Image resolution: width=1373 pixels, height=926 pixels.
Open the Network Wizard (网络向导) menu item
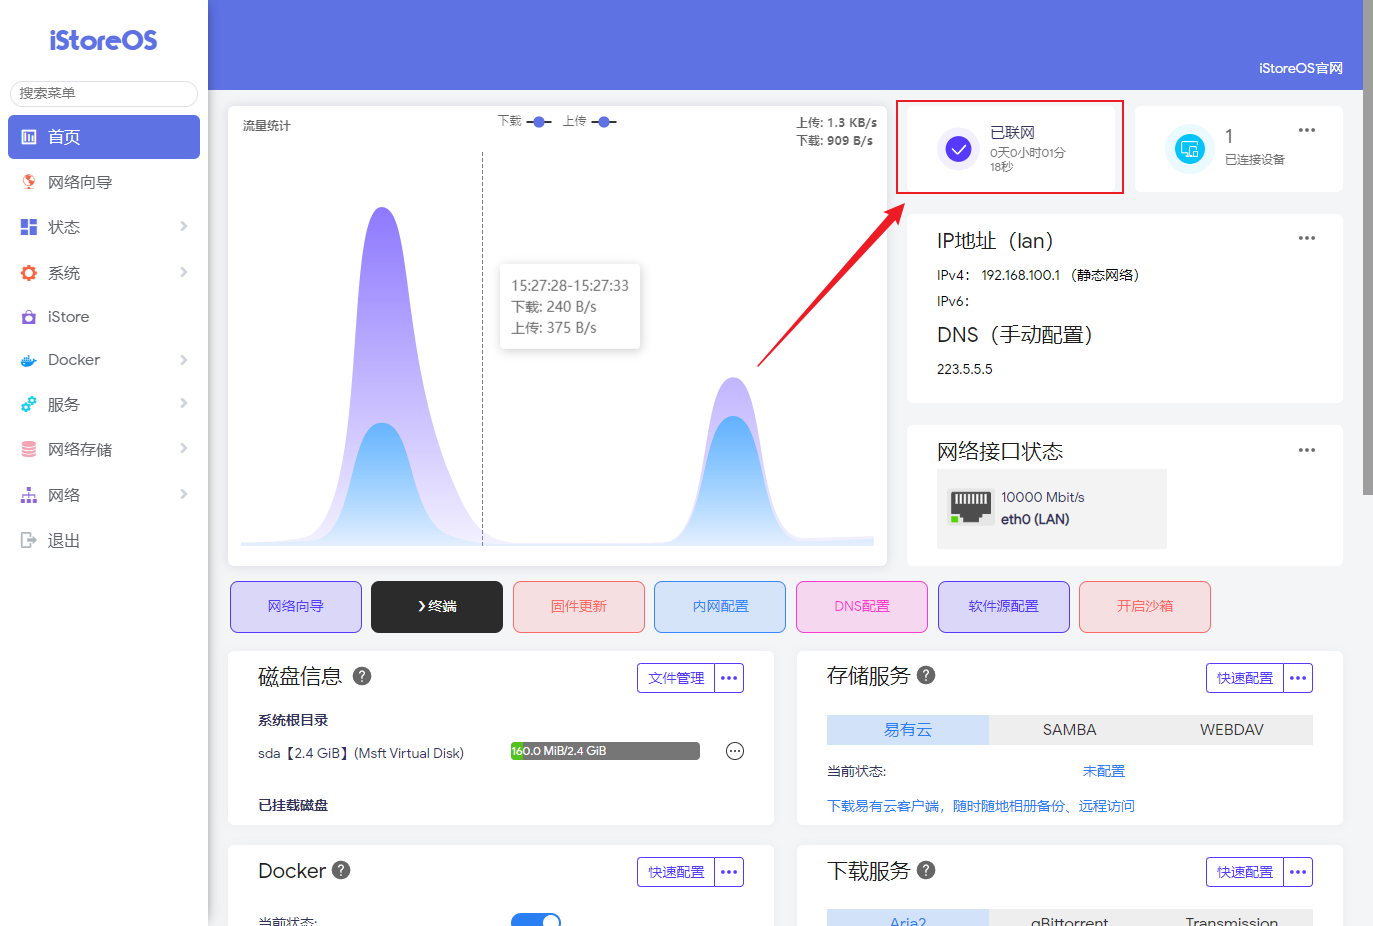click(104, 182)
